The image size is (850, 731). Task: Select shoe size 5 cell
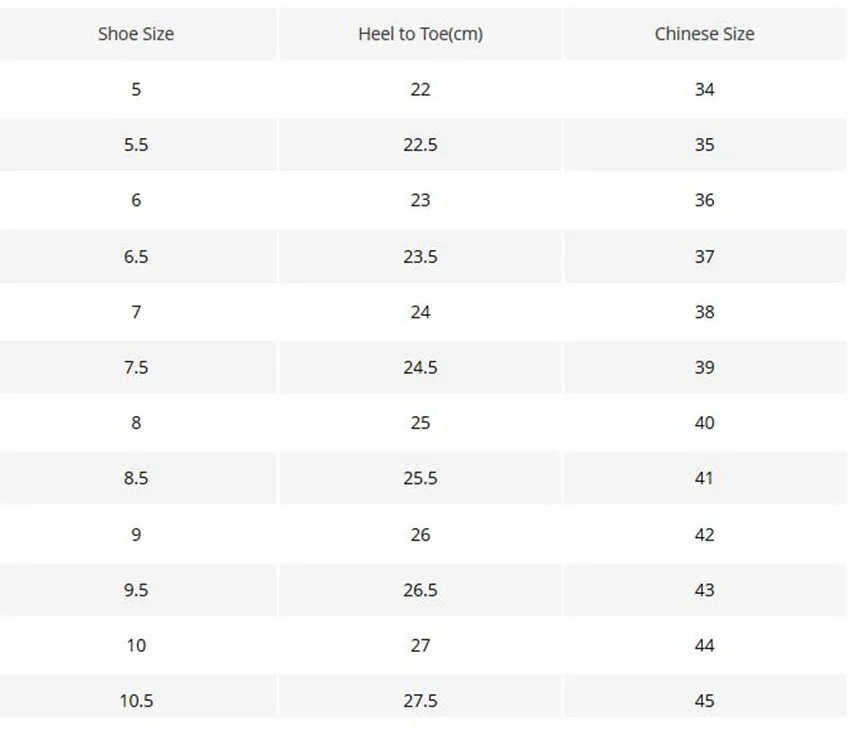[x=136, y=89]
